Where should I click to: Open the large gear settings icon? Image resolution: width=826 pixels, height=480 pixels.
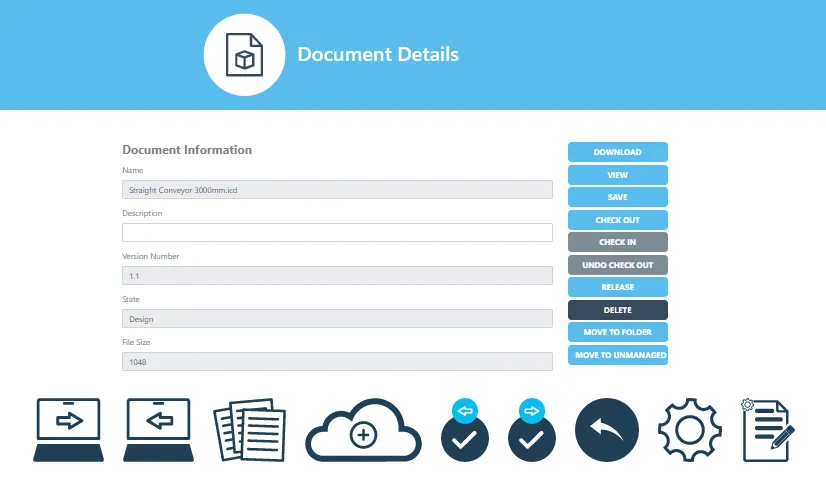click(690, 430)
